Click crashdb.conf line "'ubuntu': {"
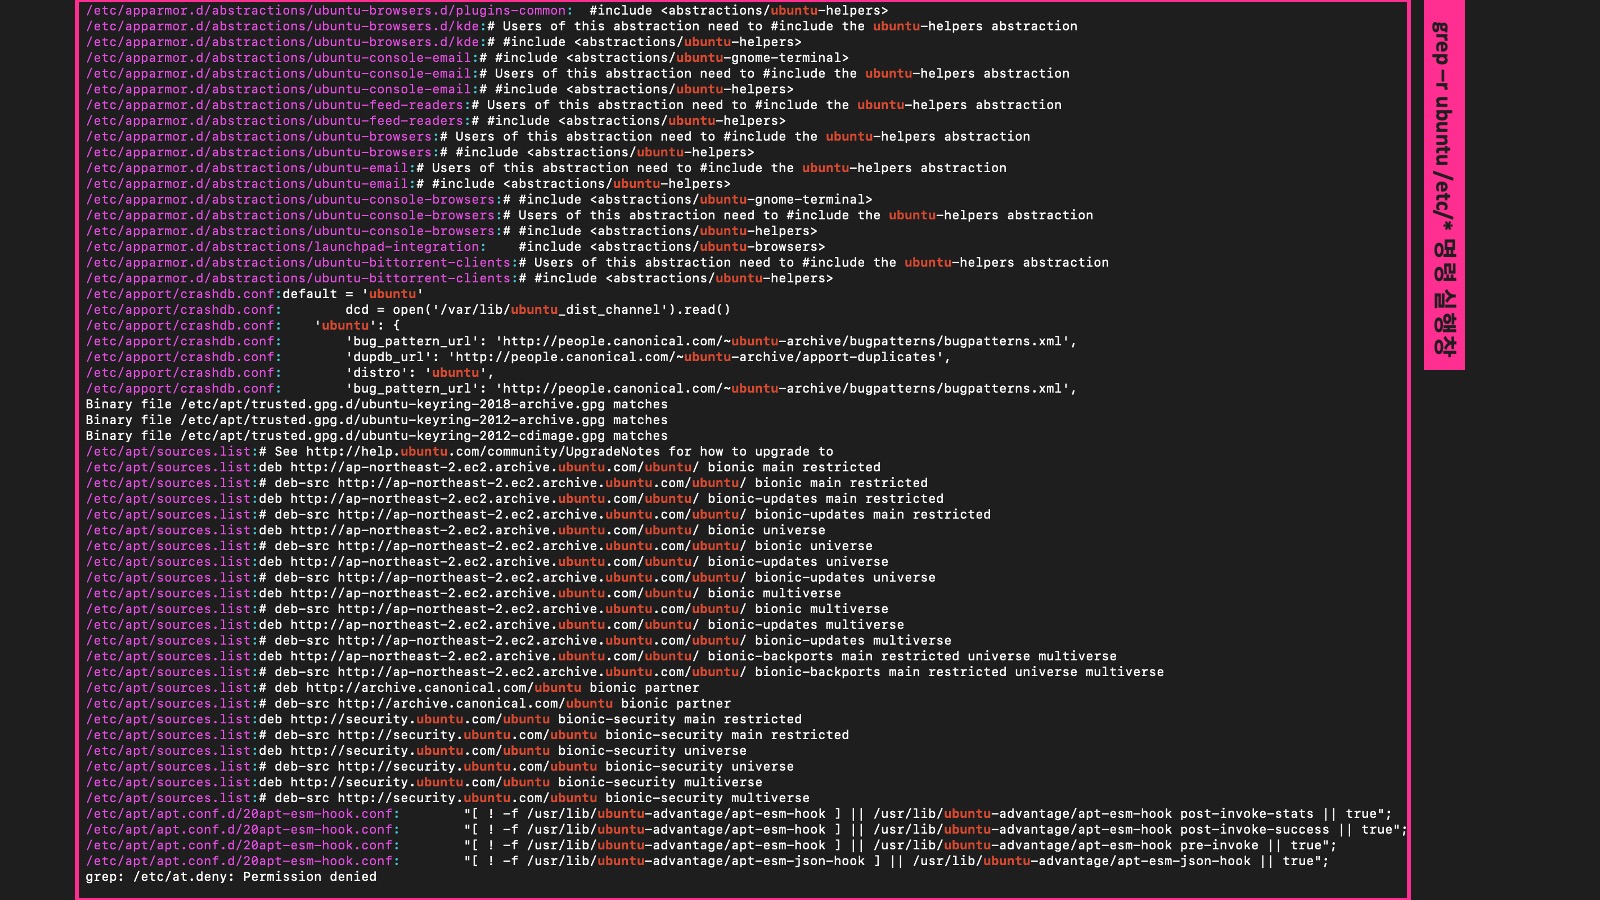This screenshot has height=900, width=1600. (243, 326)
